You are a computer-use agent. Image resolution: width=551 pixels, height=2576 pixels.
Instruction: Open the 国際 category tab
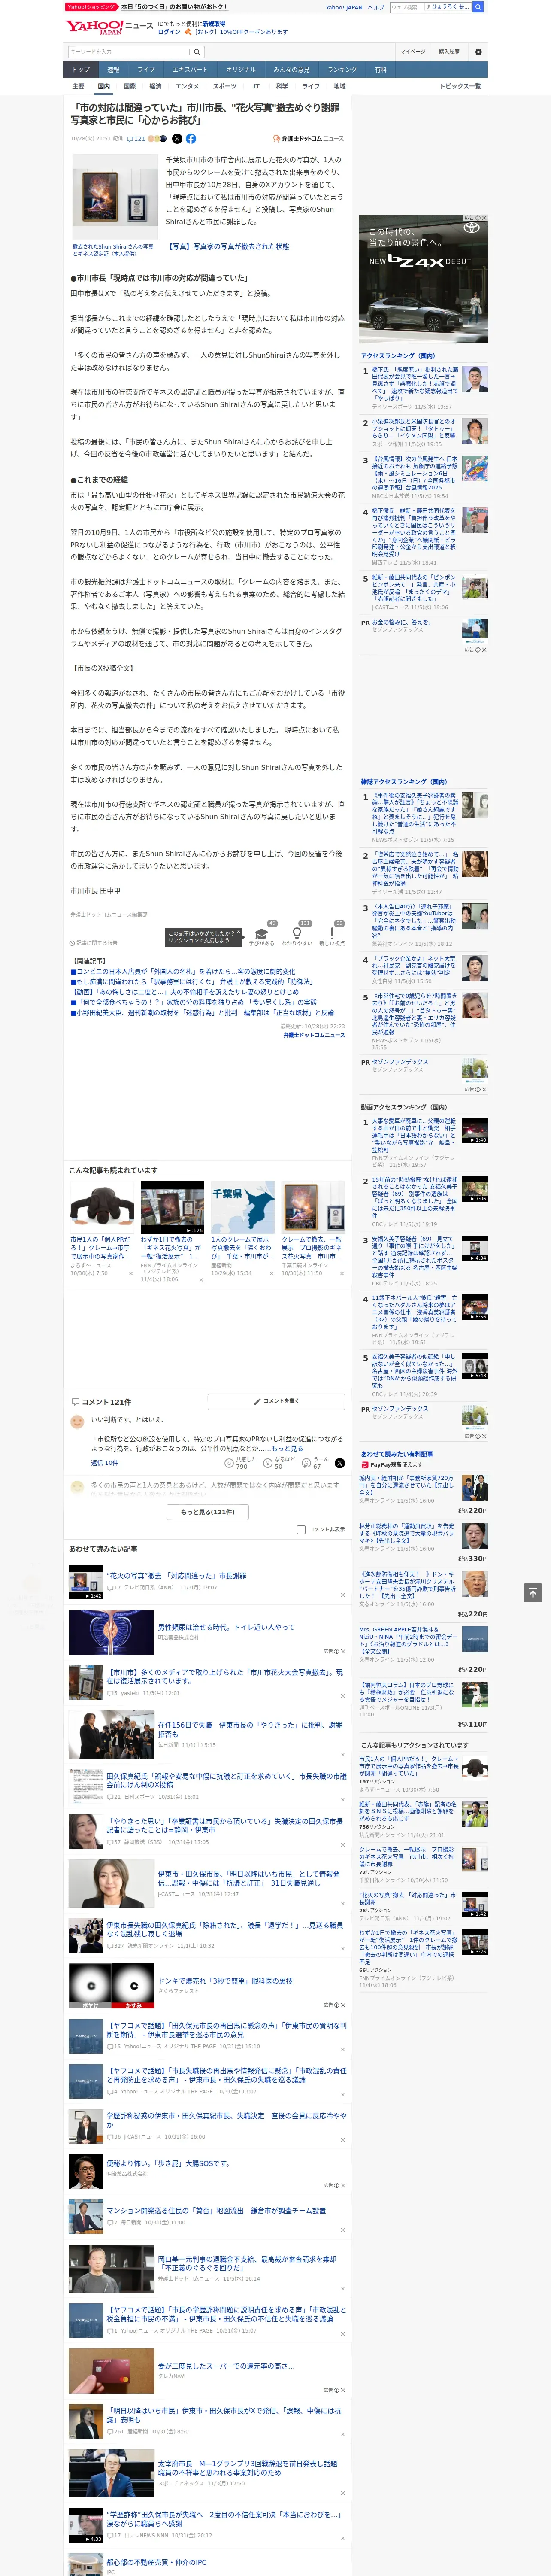pos(129,86)
